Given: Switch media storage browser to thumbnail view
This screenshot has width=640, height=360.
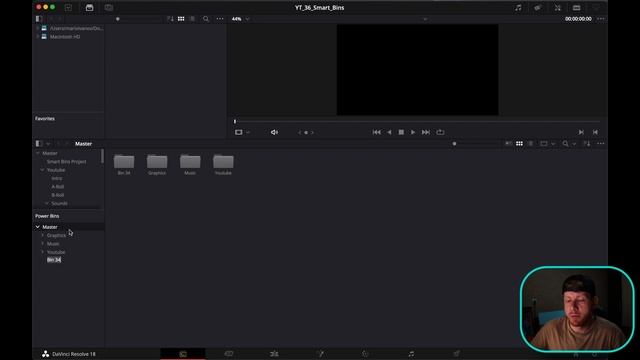Looking at the screenshot, I should pos(181,19).
